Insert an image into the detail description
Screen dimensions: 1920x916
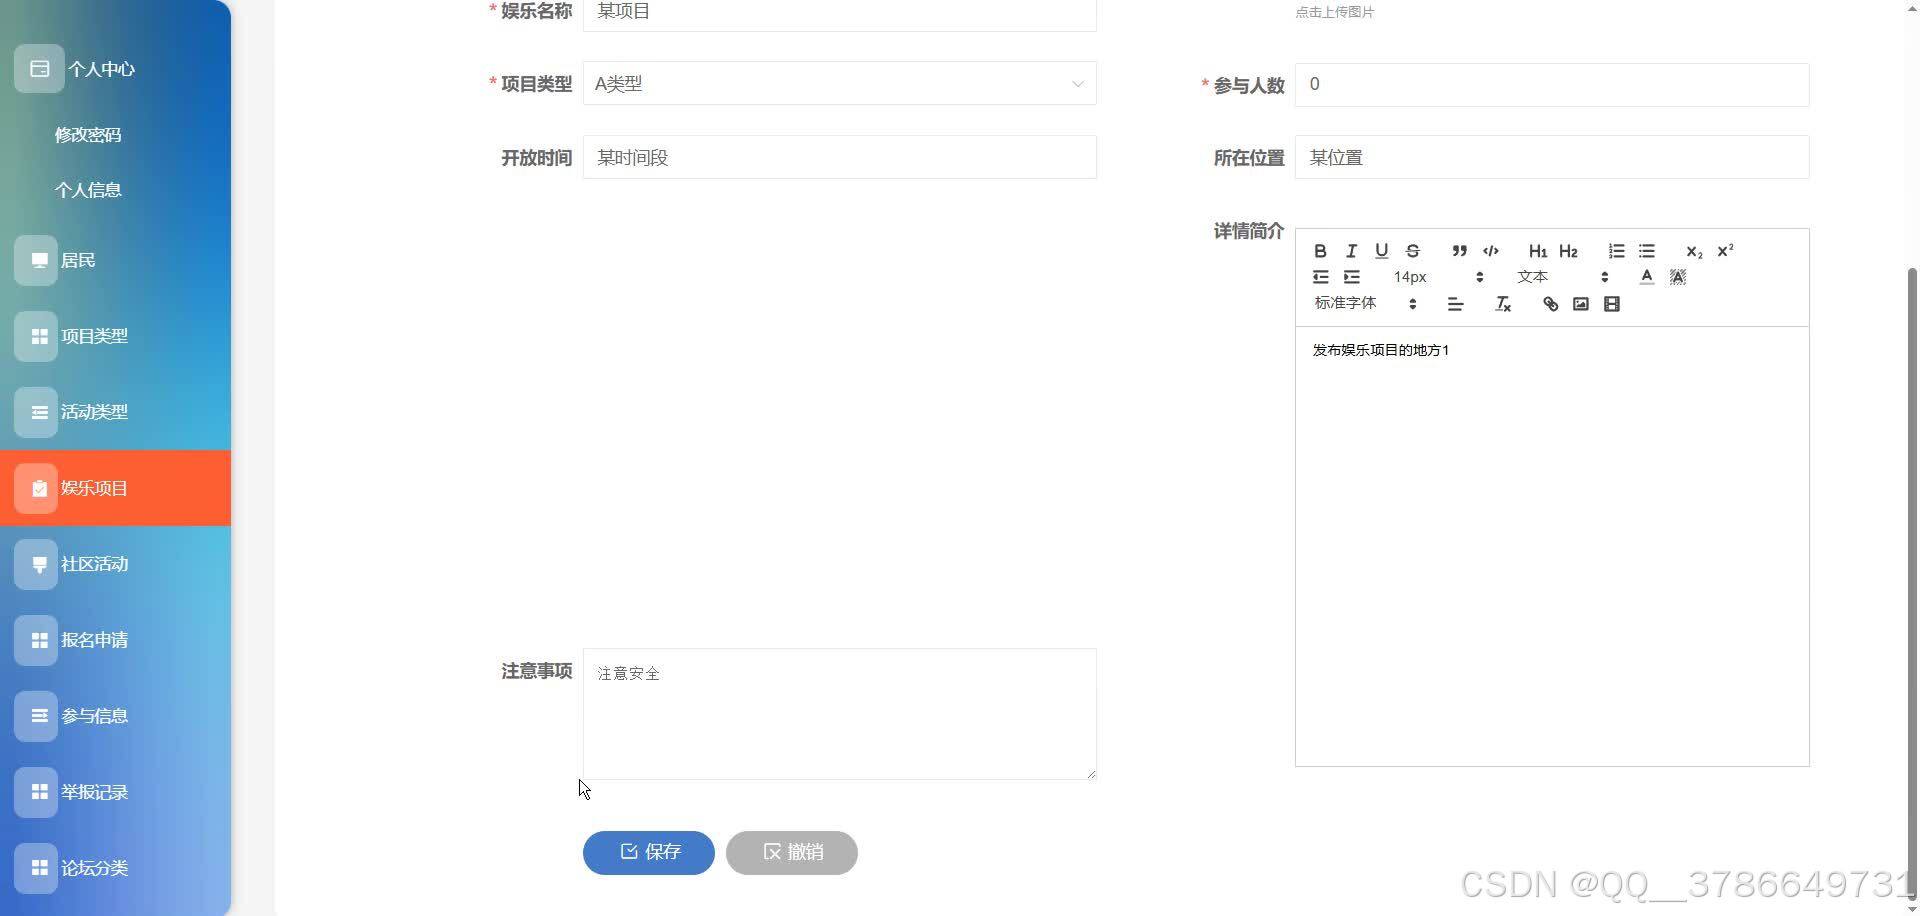1580,303
